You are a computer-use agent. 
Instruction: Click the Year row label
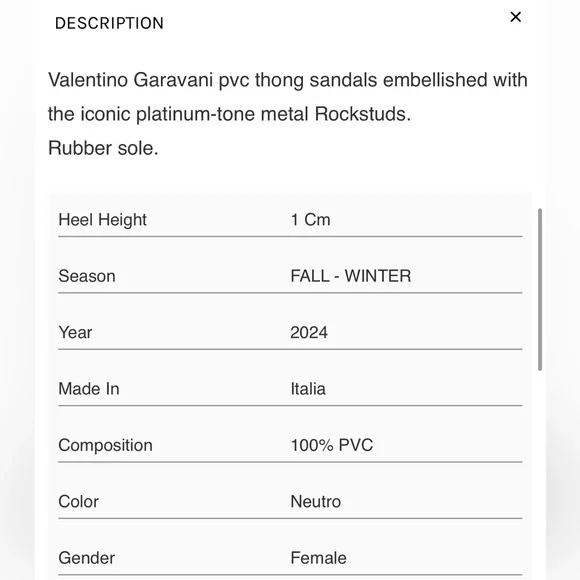click(x=75, y=332)
